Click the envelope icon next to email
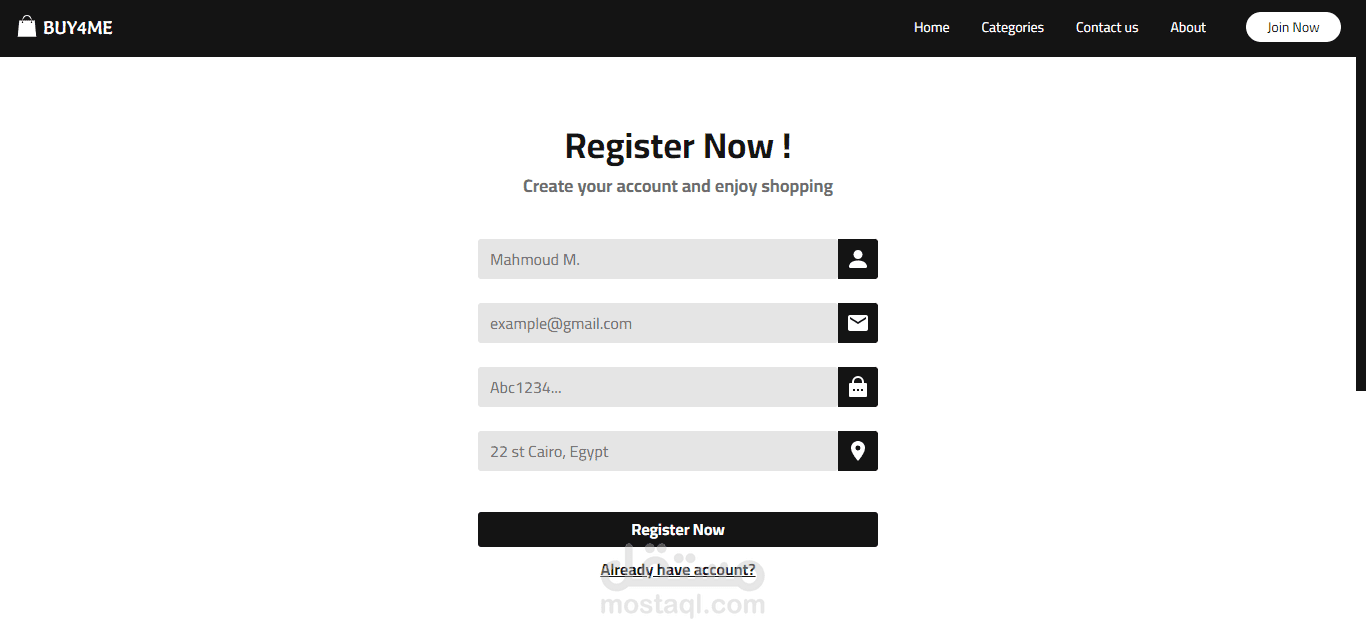 tap(857, 323)
